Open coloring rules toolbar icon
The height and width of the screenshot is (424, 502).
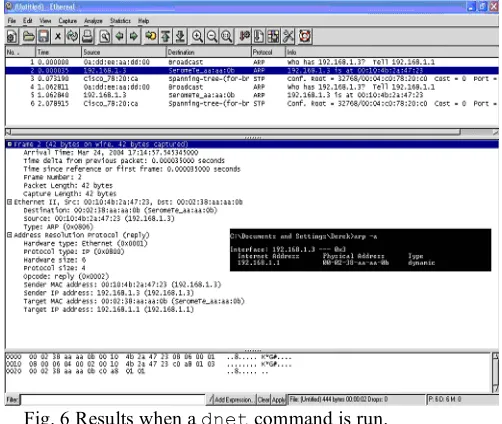coord(273,36)
